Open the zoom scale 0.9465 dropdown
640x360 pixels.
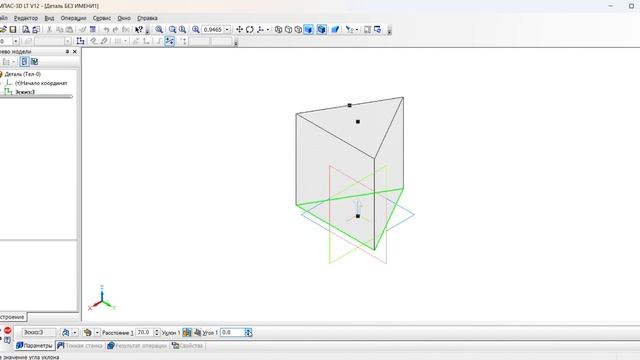227,29
